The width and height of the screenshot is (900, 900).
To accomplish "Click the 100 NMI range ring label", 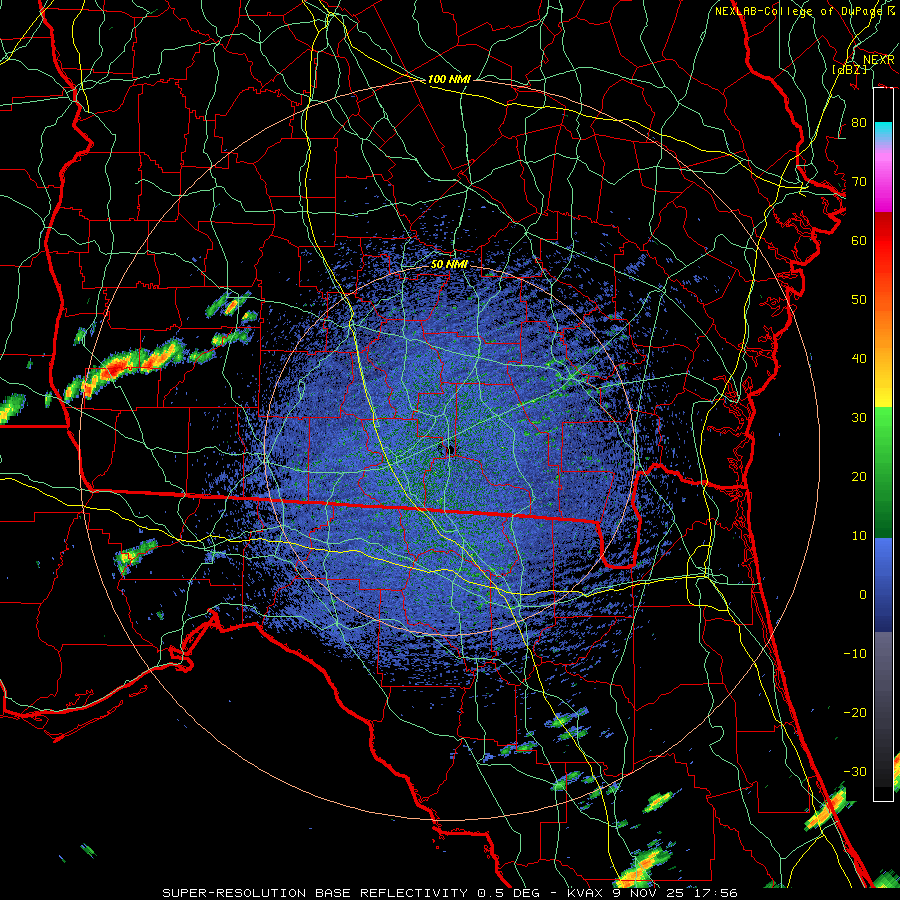I will [449, 79].
